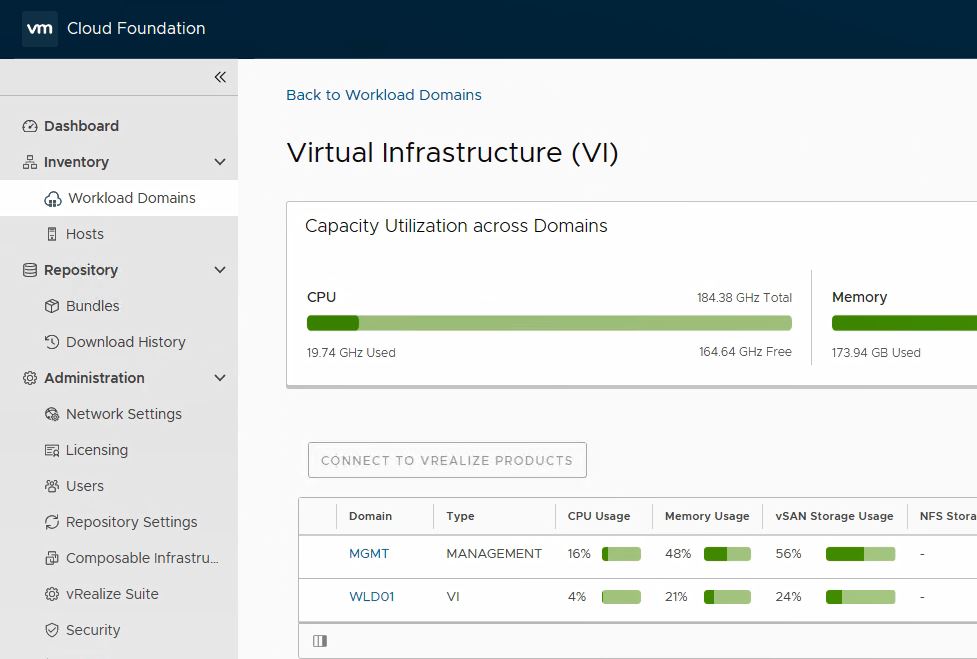The image size is (977, 659).
Task: Collapse the sidebar with double-chevron icon
Action: pos(220,77)
